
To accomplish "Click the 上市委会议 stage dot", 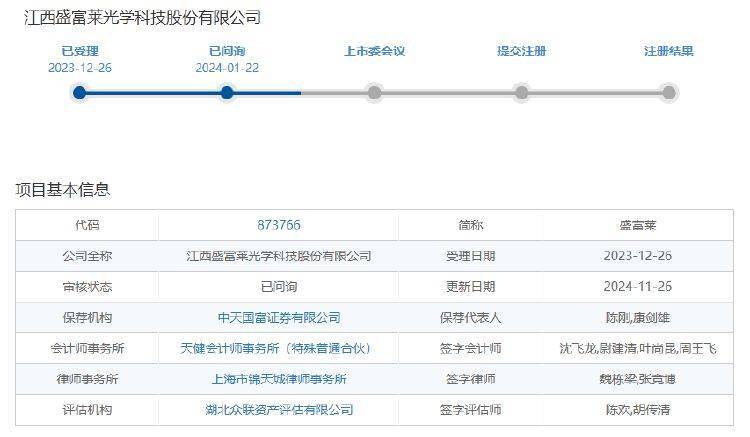I will tap(374, 93).
